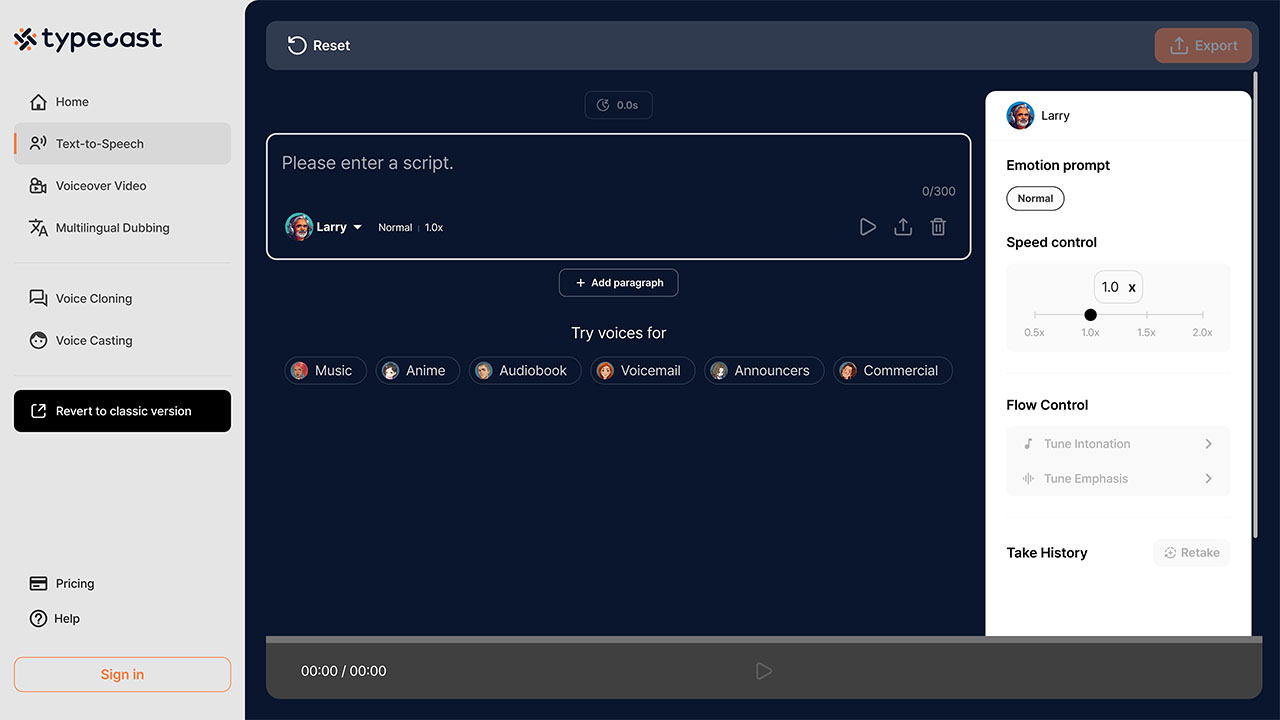Screen dimensions: 1280x720
Task: Click the Retake button
Action: click(1192, 553)
